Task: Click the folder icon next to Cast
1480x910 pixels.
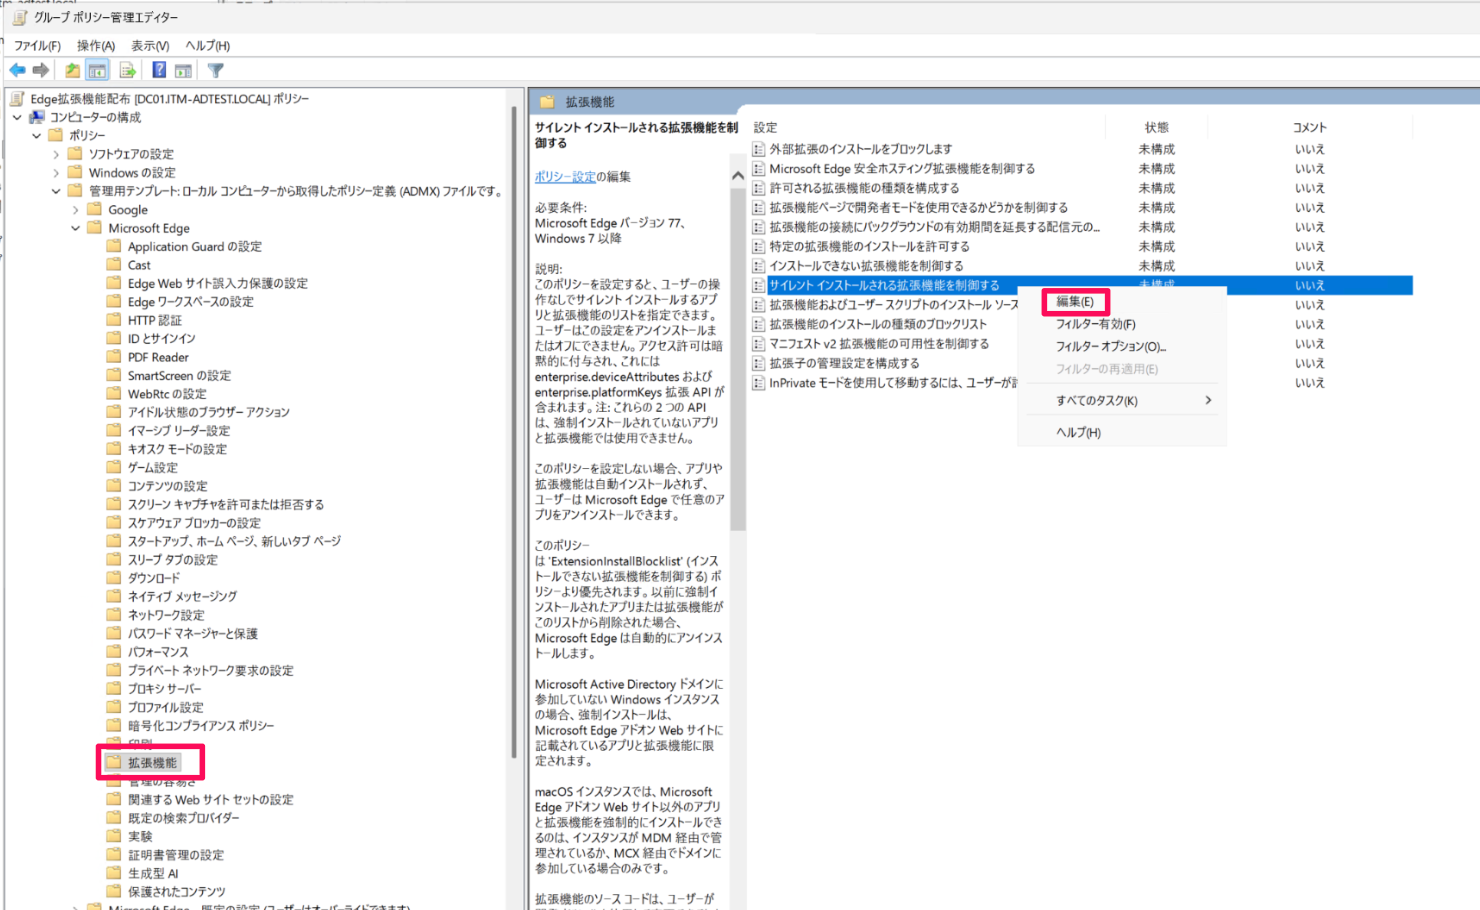Action: 114,265
